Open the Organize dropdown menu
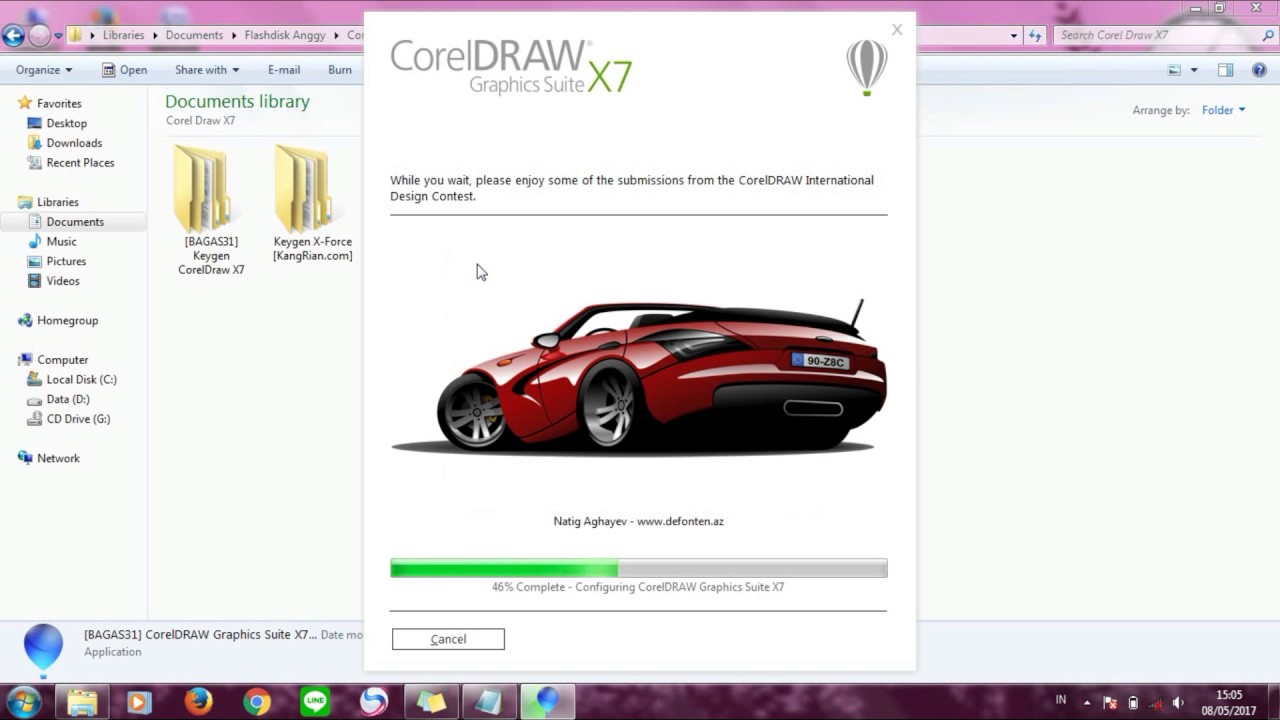Screen dimensions: 1280x720 44,70
